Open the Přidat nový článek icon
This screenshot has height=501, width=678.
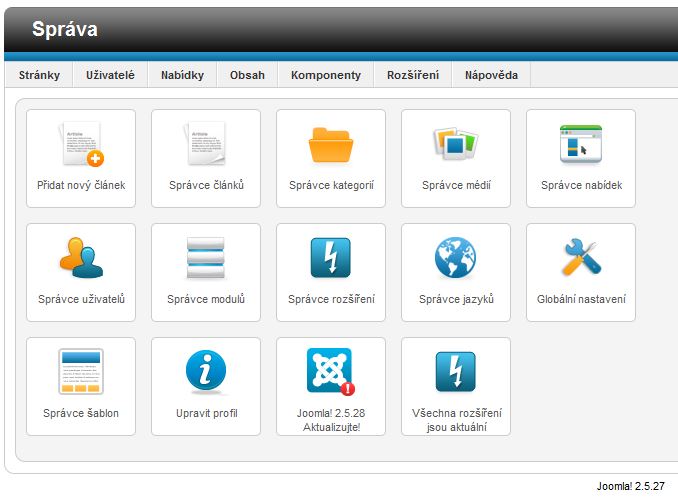click(81, 146)
